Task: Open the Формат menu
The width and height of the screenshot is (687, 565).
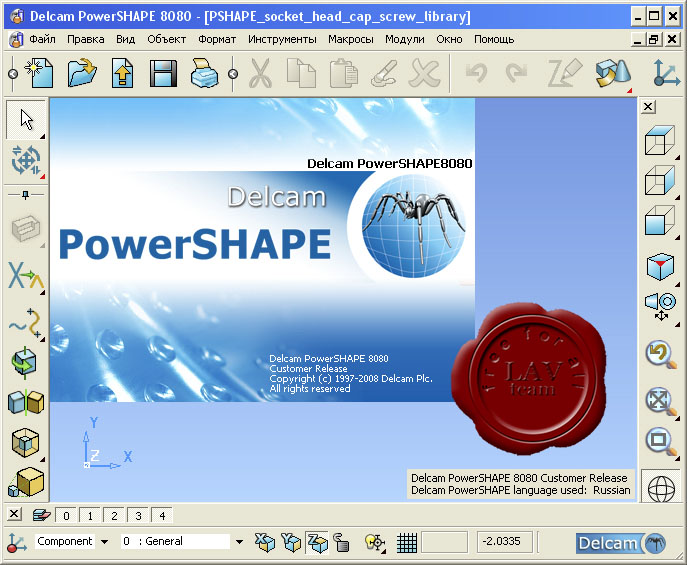Action: [217, 39]
